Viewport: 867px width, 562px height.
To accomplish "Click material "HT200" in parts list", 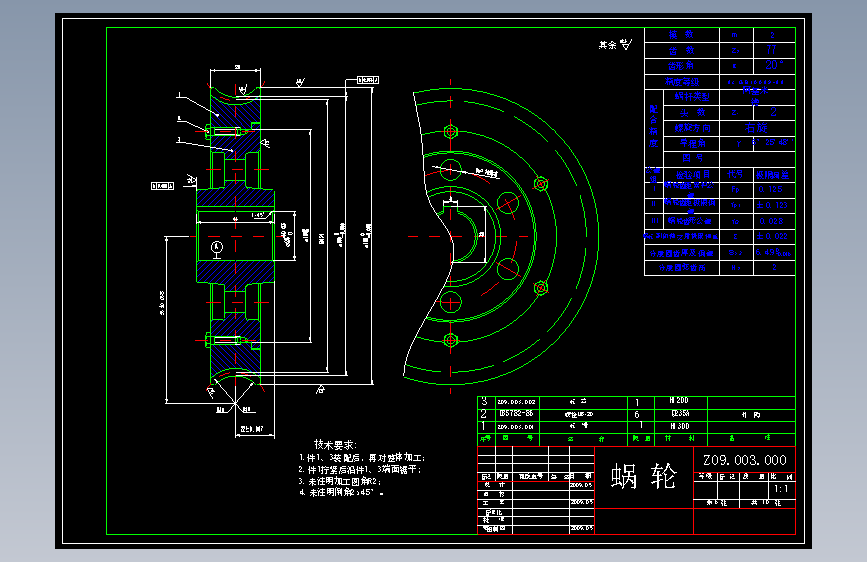I will [x=679, y=400].
